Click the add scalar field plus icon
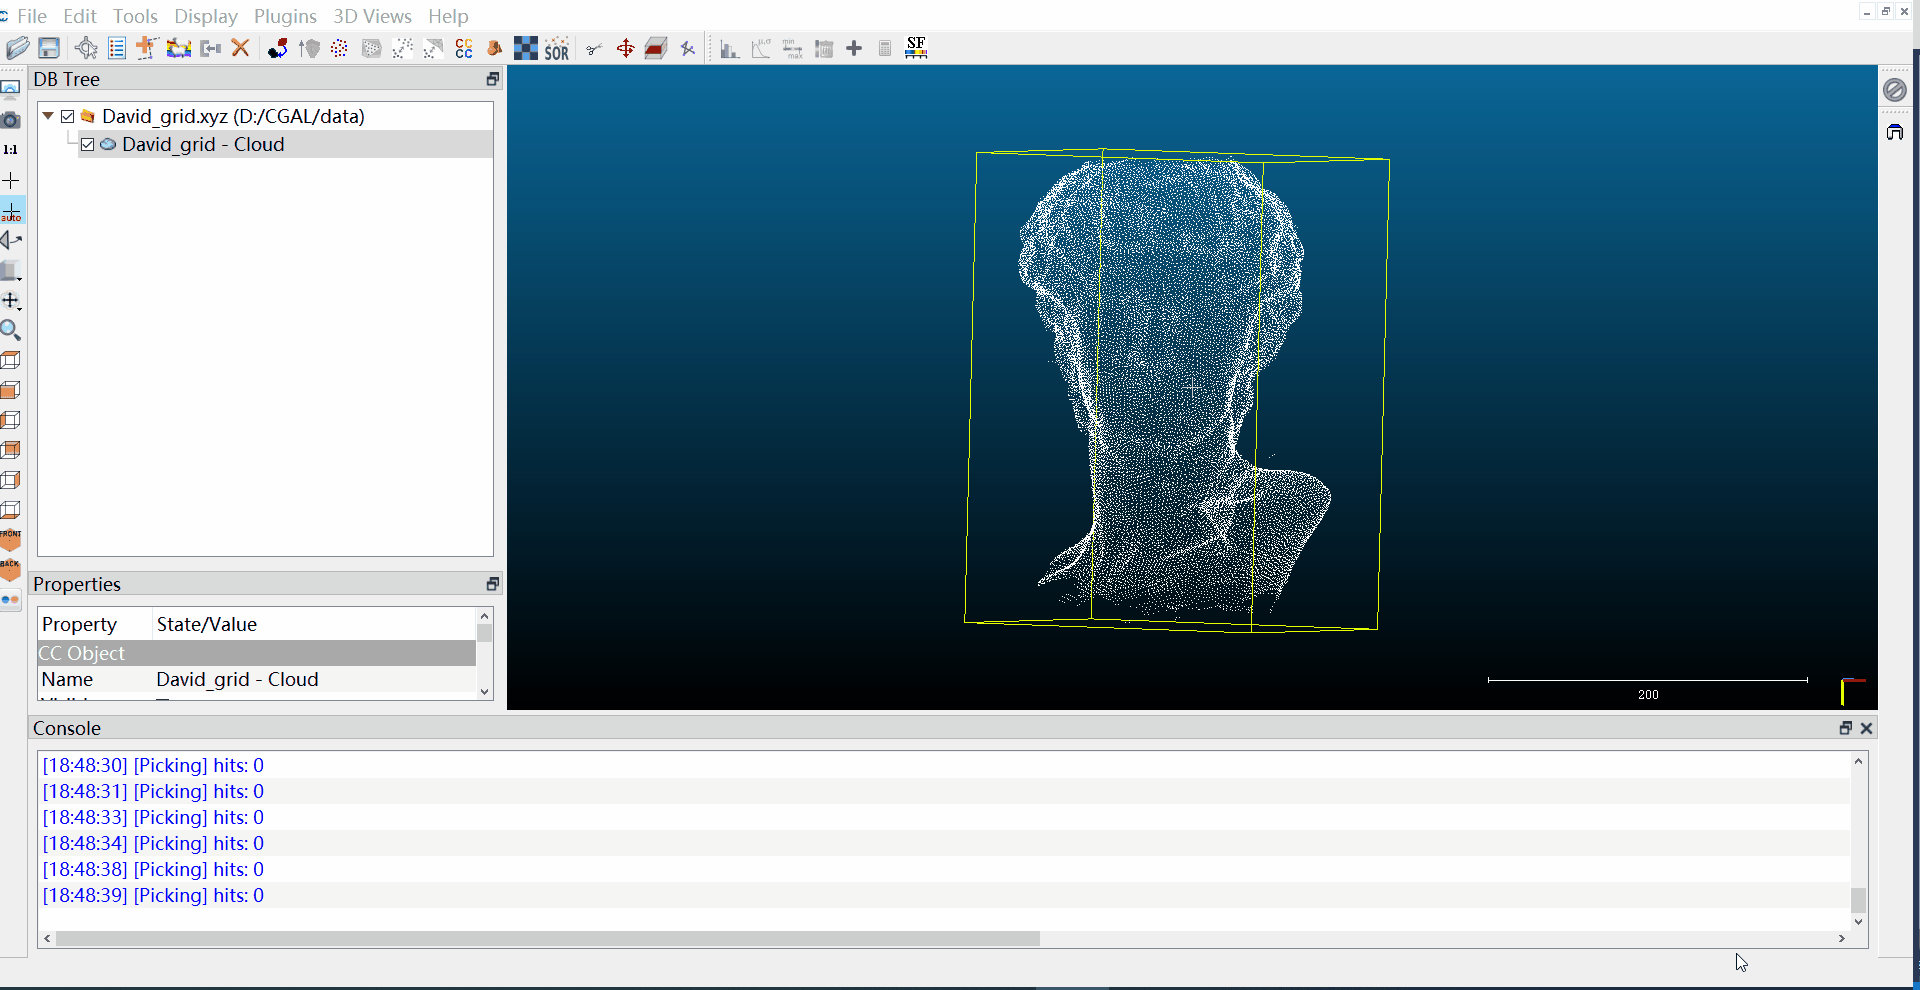The image size is (1920, 990). pyautogui.click(x=854, y=48)
